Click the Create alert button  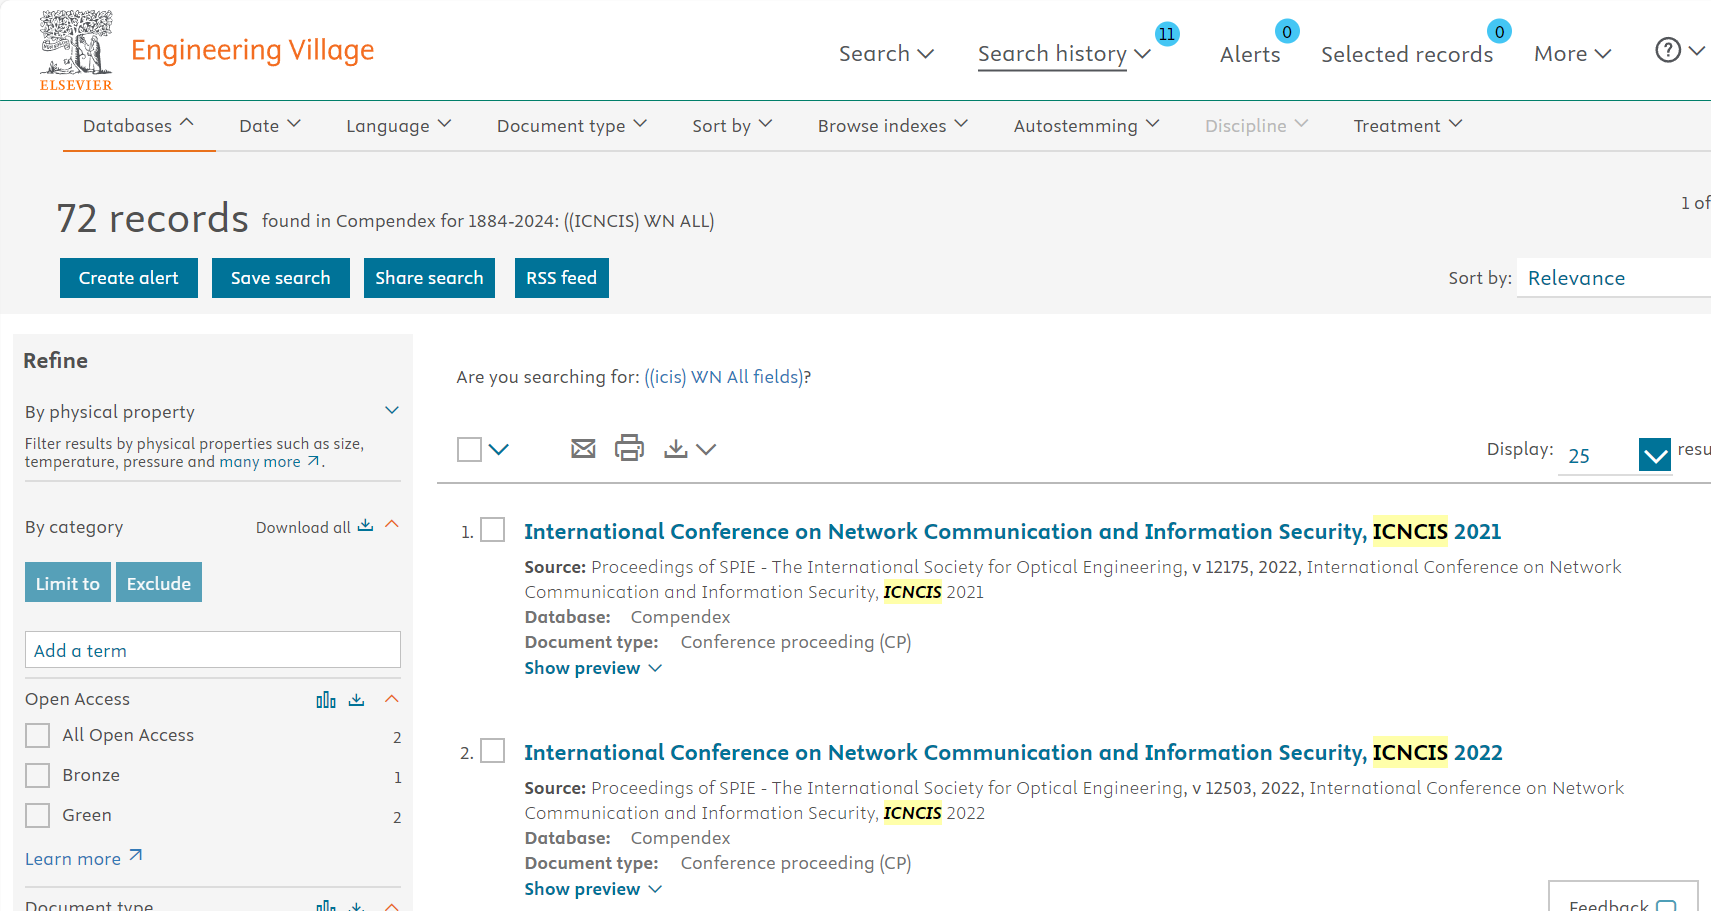[129, 278]
